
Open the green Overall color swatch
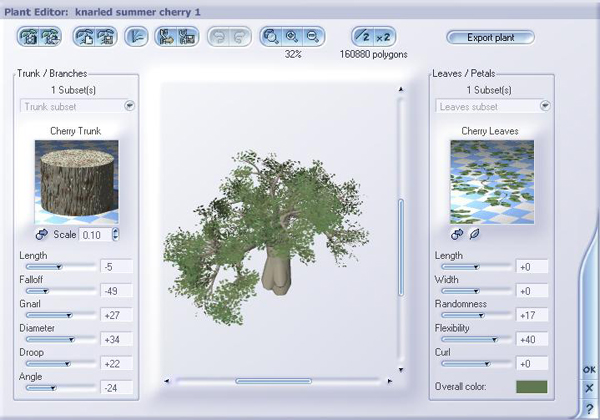(532, 387)
